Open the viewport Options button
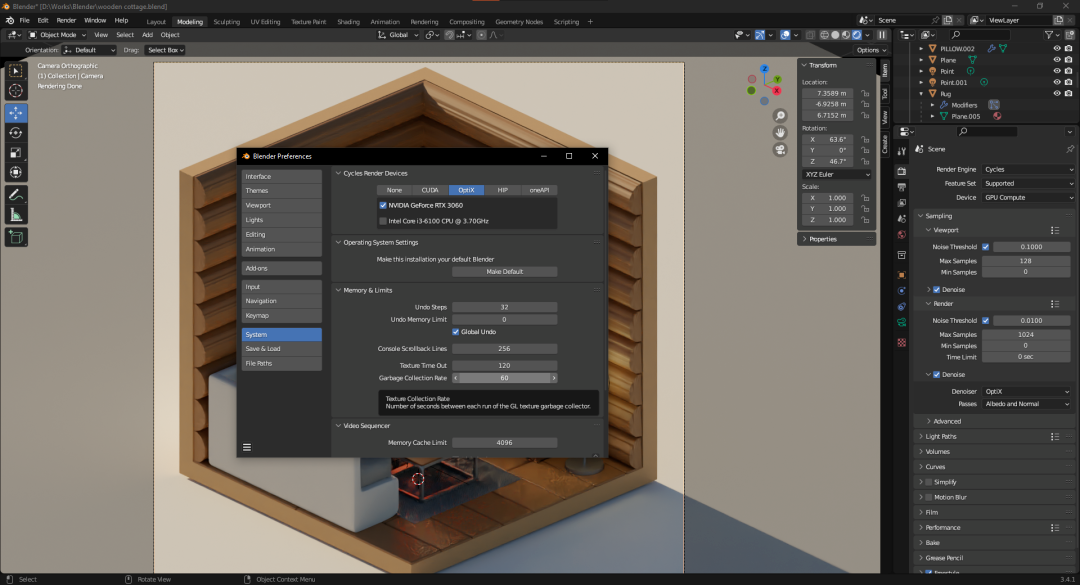The image size is (1080, 585). tap(871, 50)
